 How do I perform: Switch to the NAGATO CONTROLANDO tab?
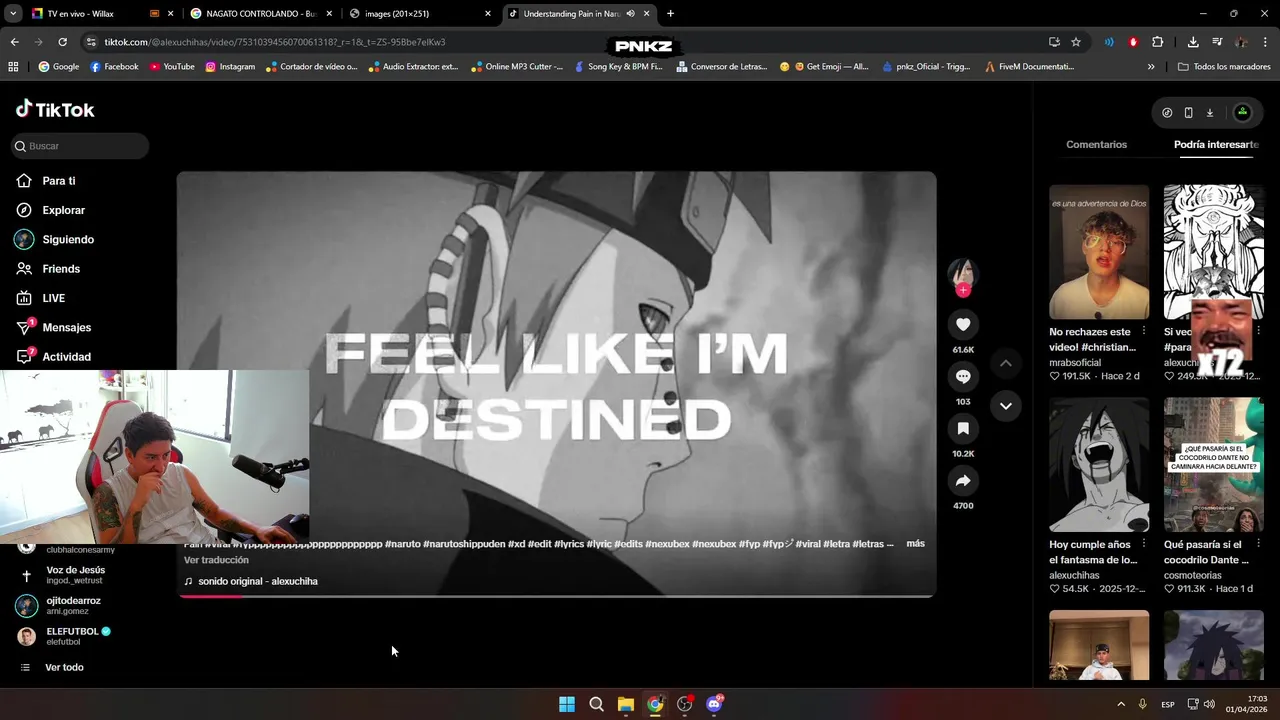[260, 14]
